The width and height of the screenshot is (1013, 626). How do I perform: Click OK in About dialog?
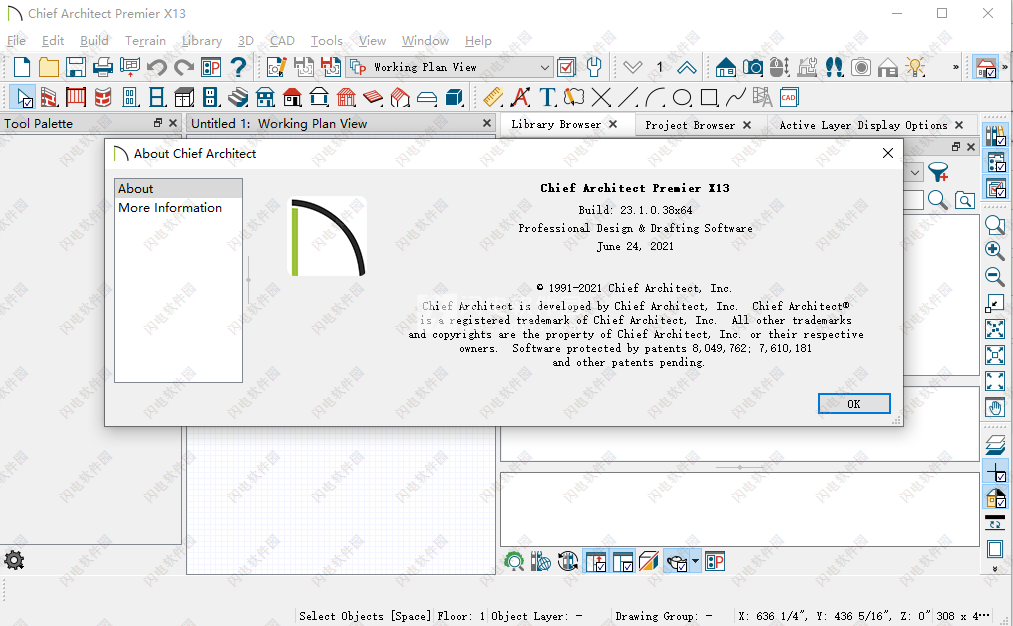click(854, 404)
